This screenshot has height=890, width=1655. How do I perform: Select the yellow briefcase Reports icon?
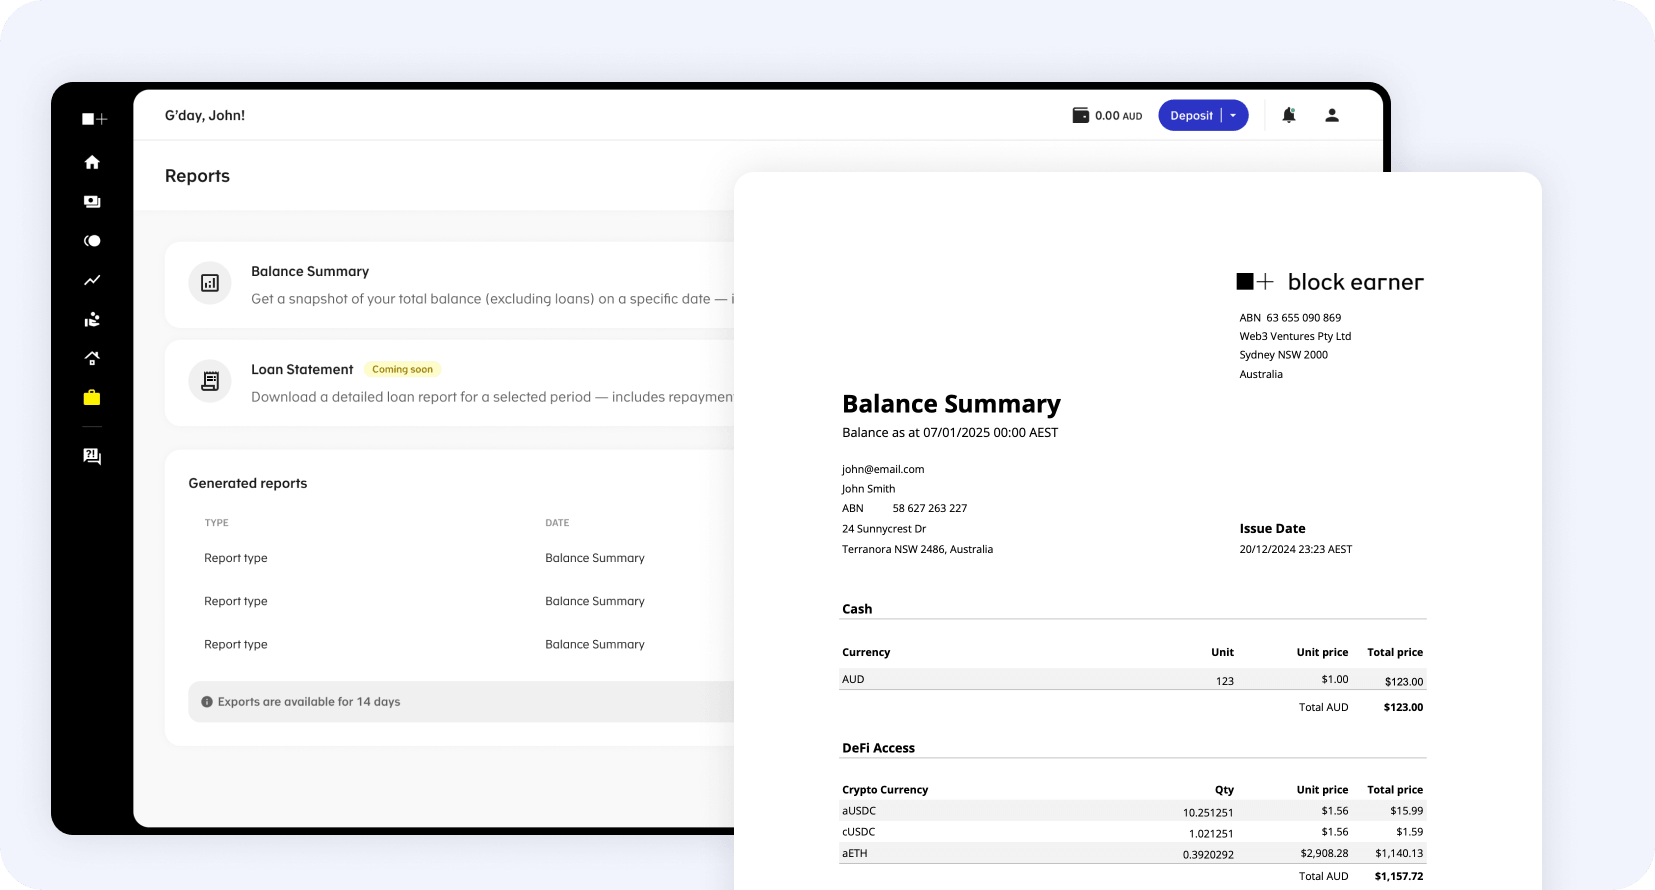click(x=92, y=397)
